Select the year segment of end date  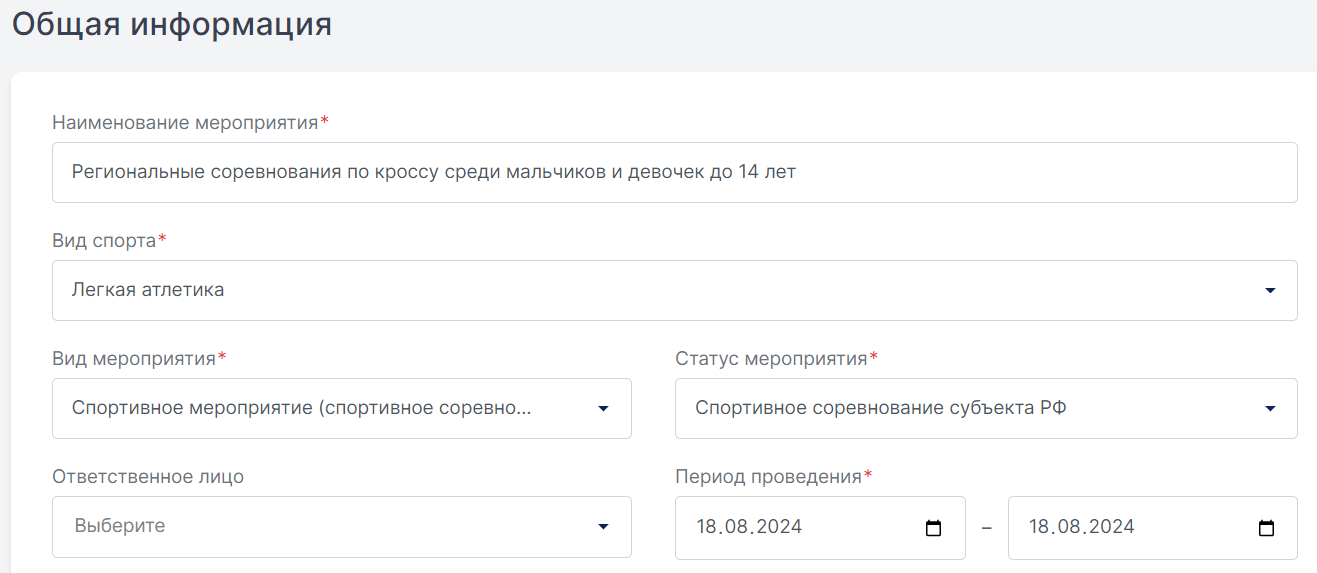click(x=1114, y=527)
